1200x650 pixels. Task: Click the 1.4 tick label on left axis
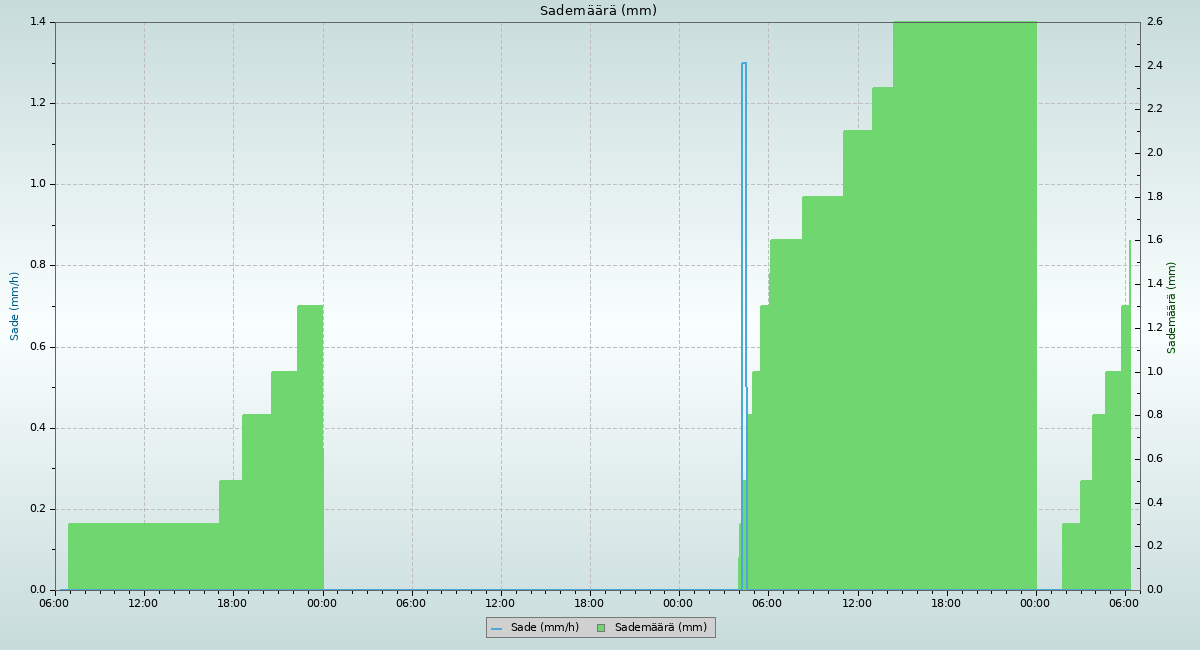[x=39, y=22]
